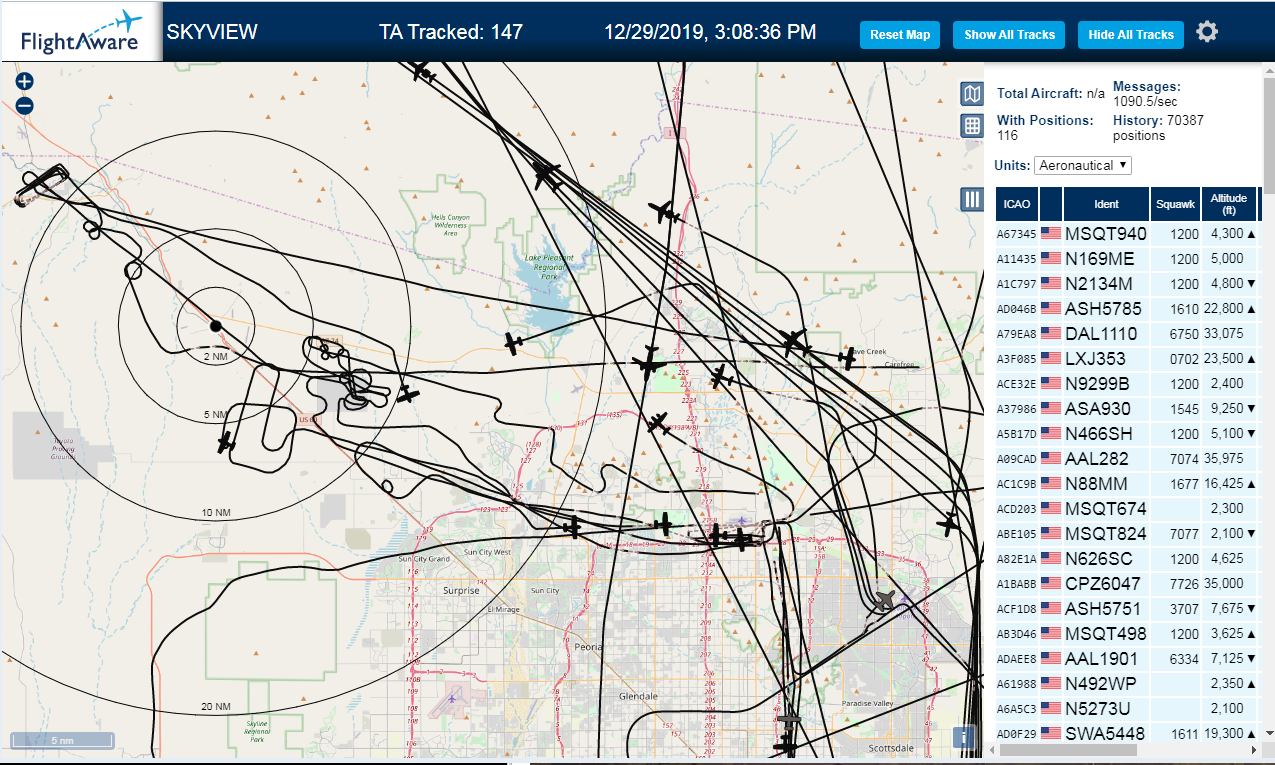Click the Glendale city label on map

click(638, 696)
